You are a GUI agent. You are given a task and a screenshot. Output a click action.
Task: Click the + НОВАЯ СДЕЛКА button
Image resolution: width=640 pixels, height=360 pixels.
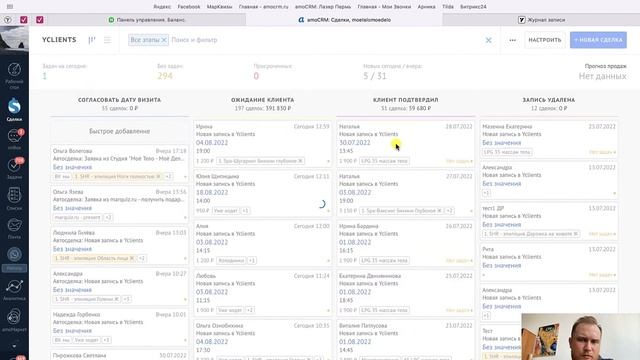[x=598, y=40]
